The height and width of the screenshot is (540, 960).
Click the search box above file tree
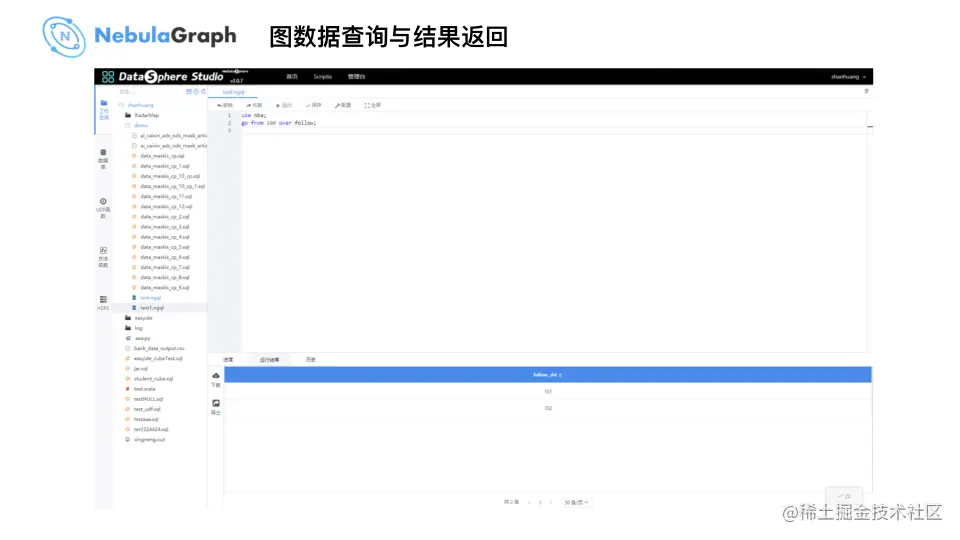coord(150,91)
